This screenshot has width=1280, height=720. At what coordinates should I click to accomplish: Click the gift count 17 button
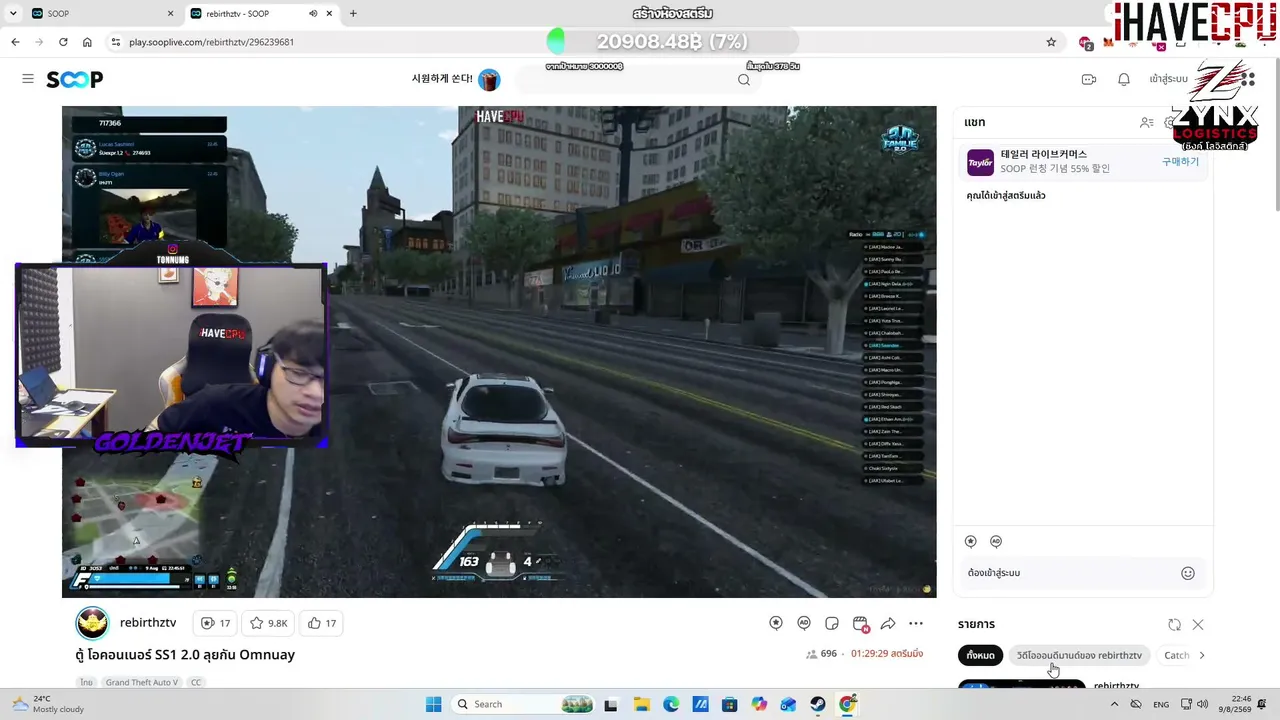(215, 623)
